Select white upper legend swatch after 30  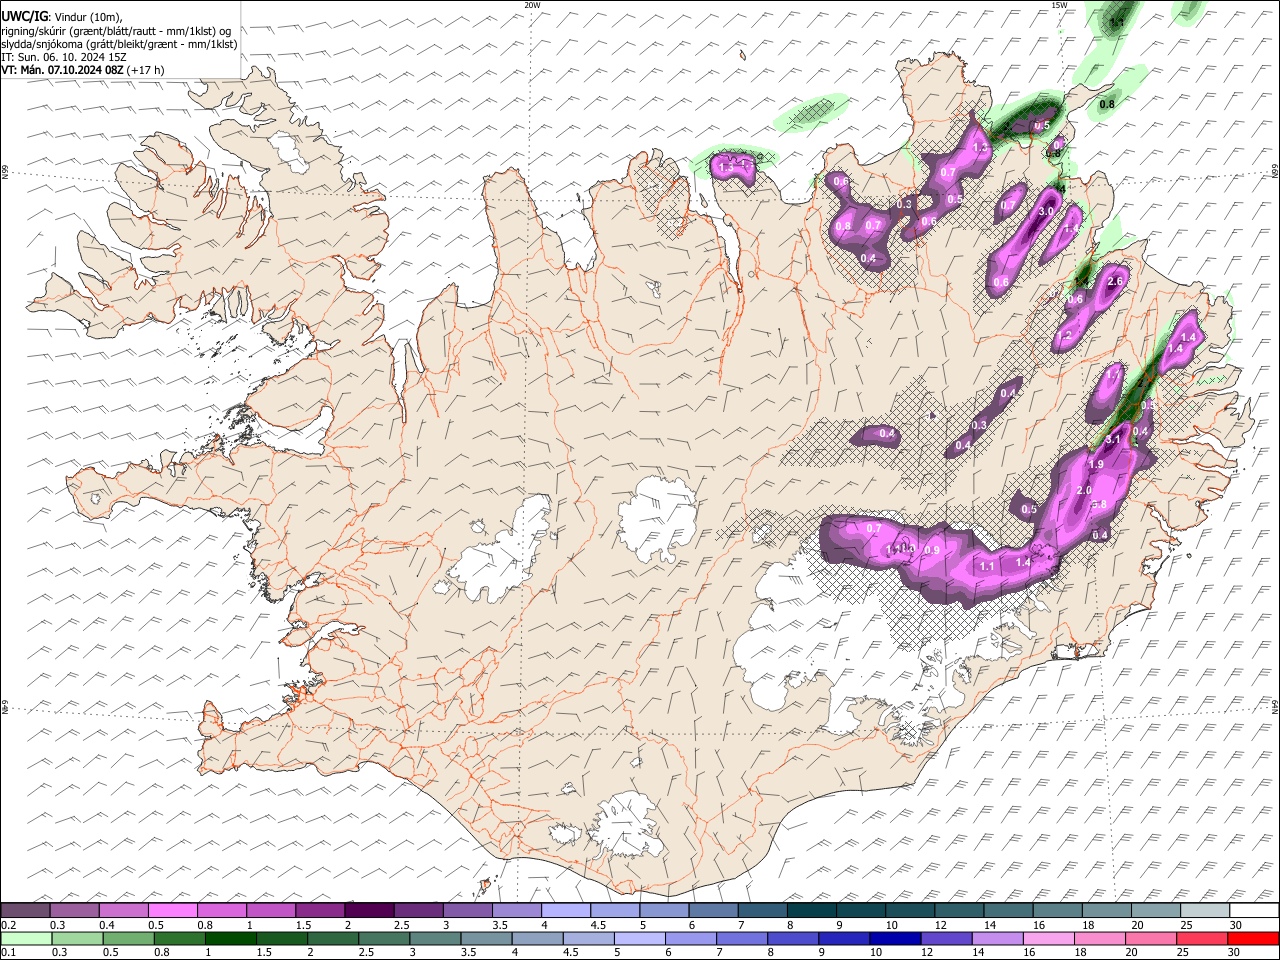[x=1254, y=910]
